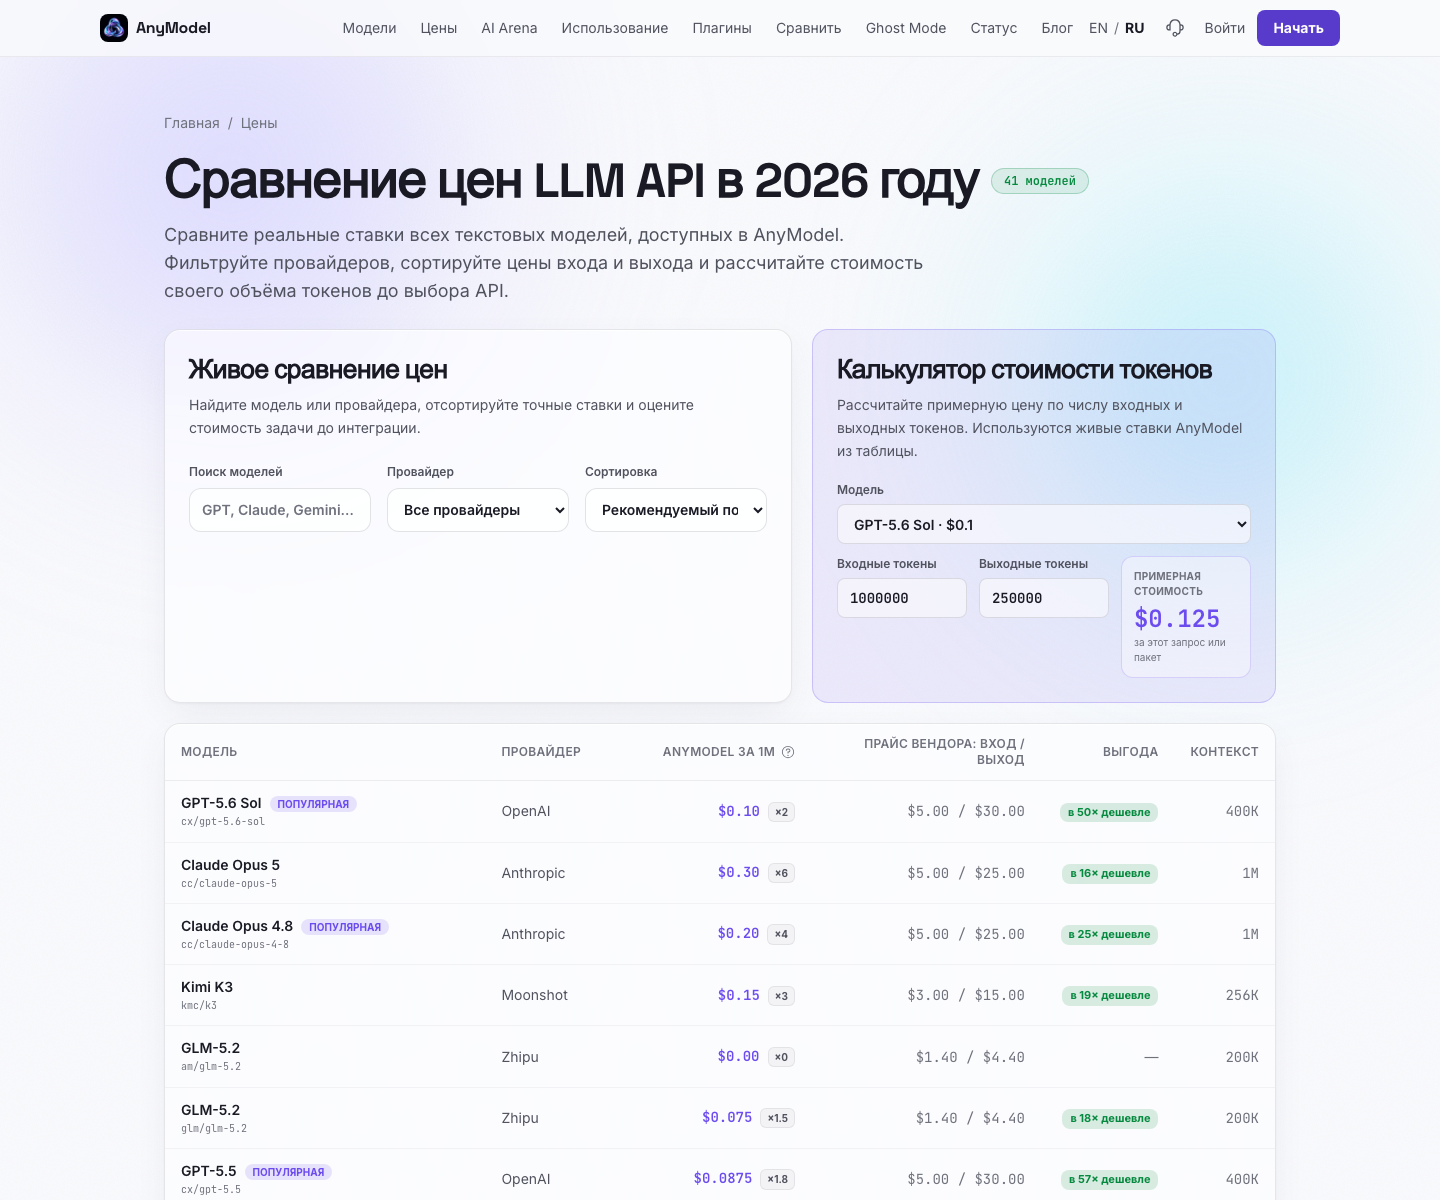
Task: Click the cx/gpt-5.6-sol model ID
Action: [x=223, y=822]
